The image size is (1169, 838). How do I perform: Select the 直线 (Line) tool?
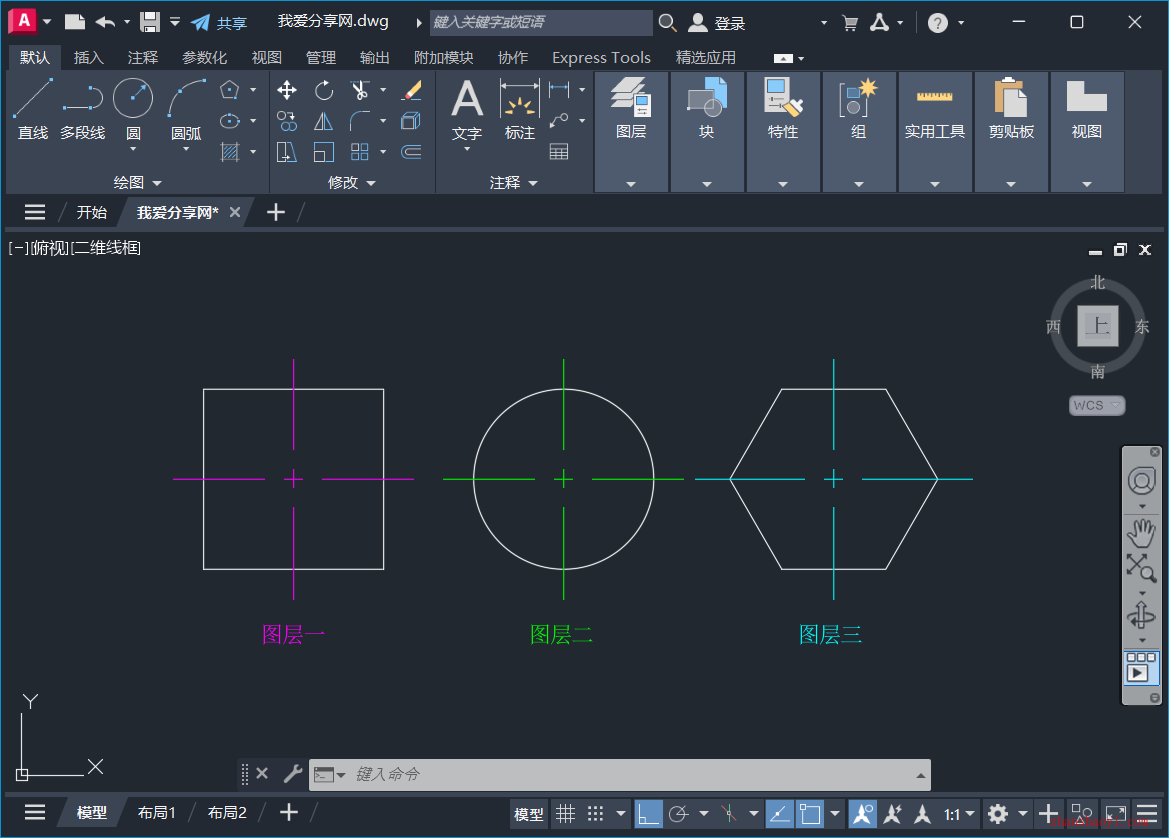[x=33, y=109]
